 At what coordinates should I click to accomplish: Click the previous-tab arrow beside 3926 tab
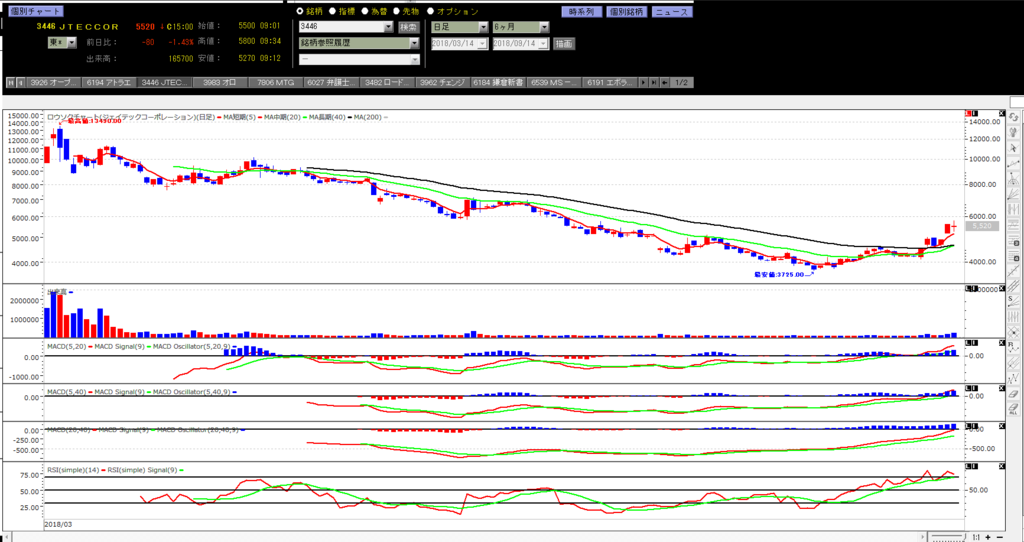(x=22, y=83)
